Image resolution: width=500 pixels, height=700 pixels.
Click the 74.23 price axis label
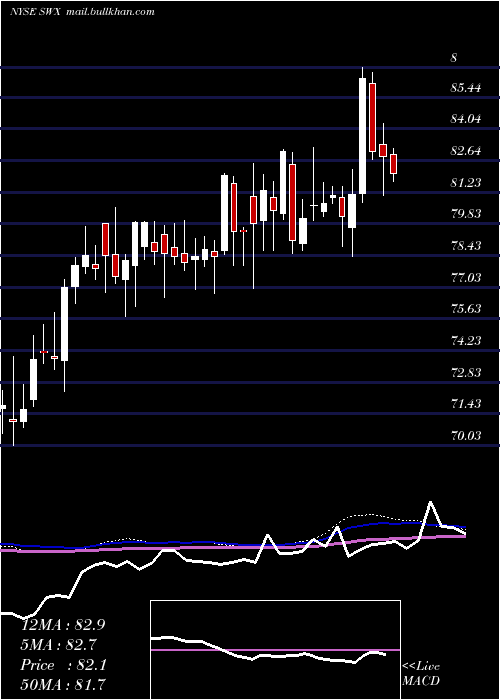pyautogui.click(x=466, y=341)
